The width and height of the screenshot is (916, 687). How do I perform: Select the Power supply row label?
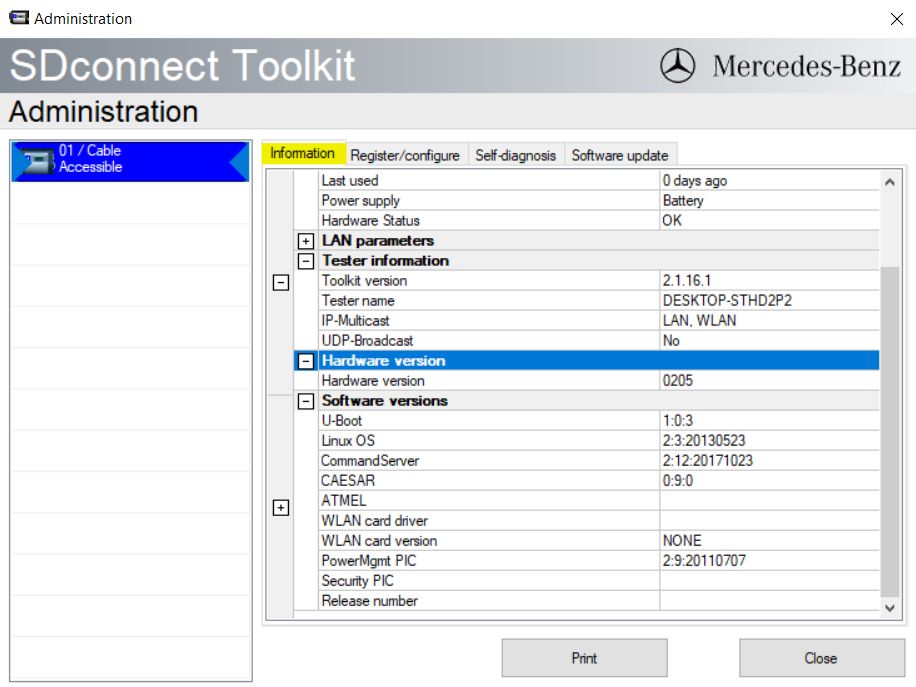[x=360, y=200]
